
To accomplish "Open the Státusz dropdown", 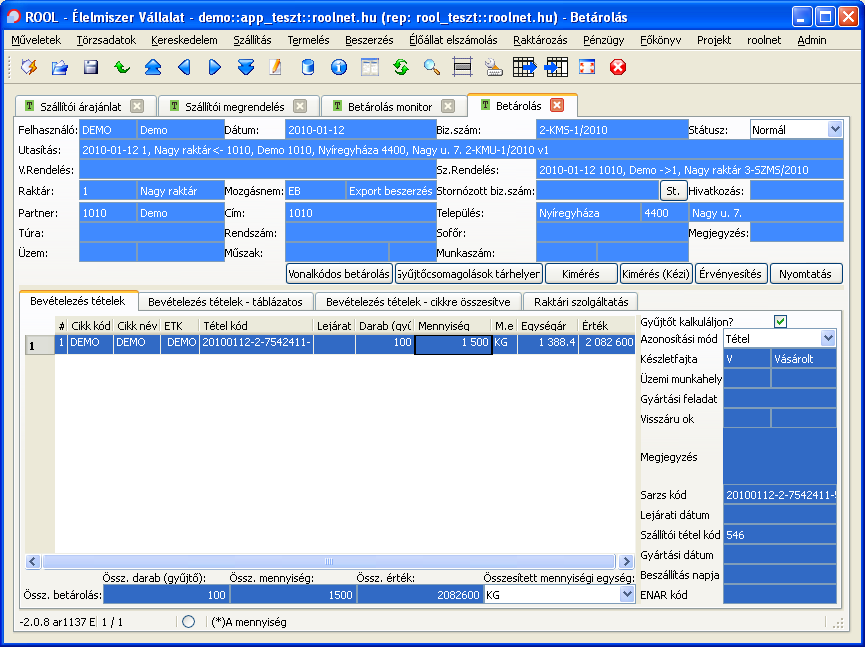I will 834,130.
